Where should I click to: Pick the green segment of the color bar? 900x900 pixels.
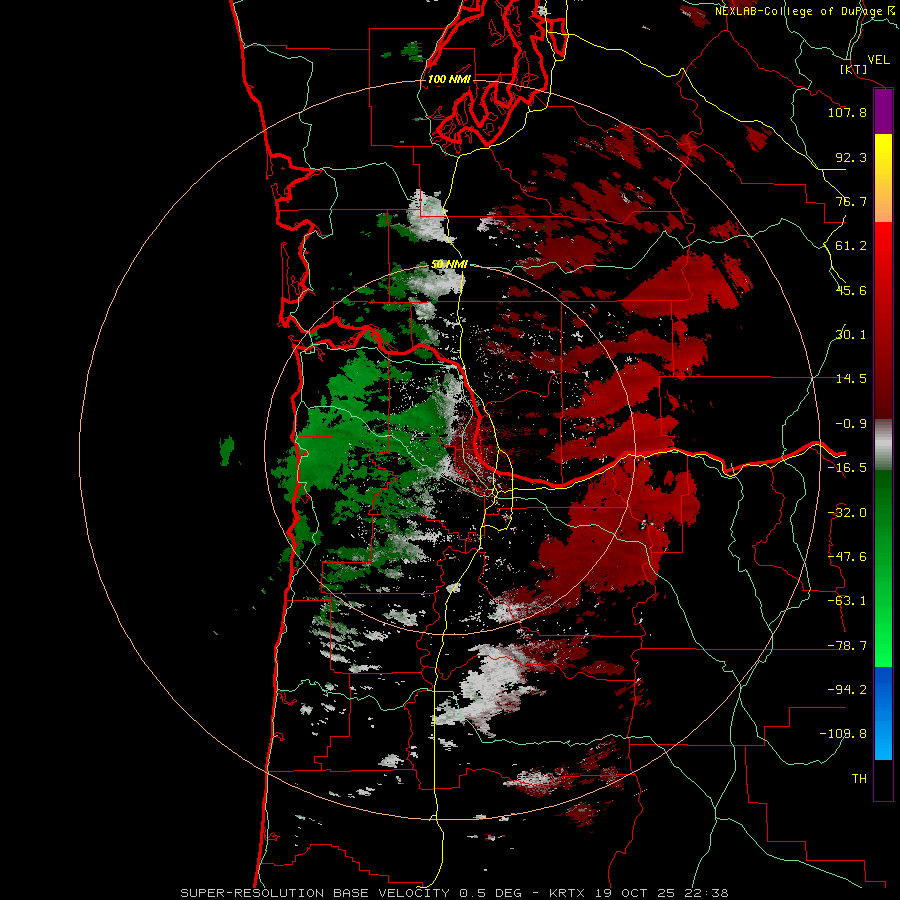883,568
